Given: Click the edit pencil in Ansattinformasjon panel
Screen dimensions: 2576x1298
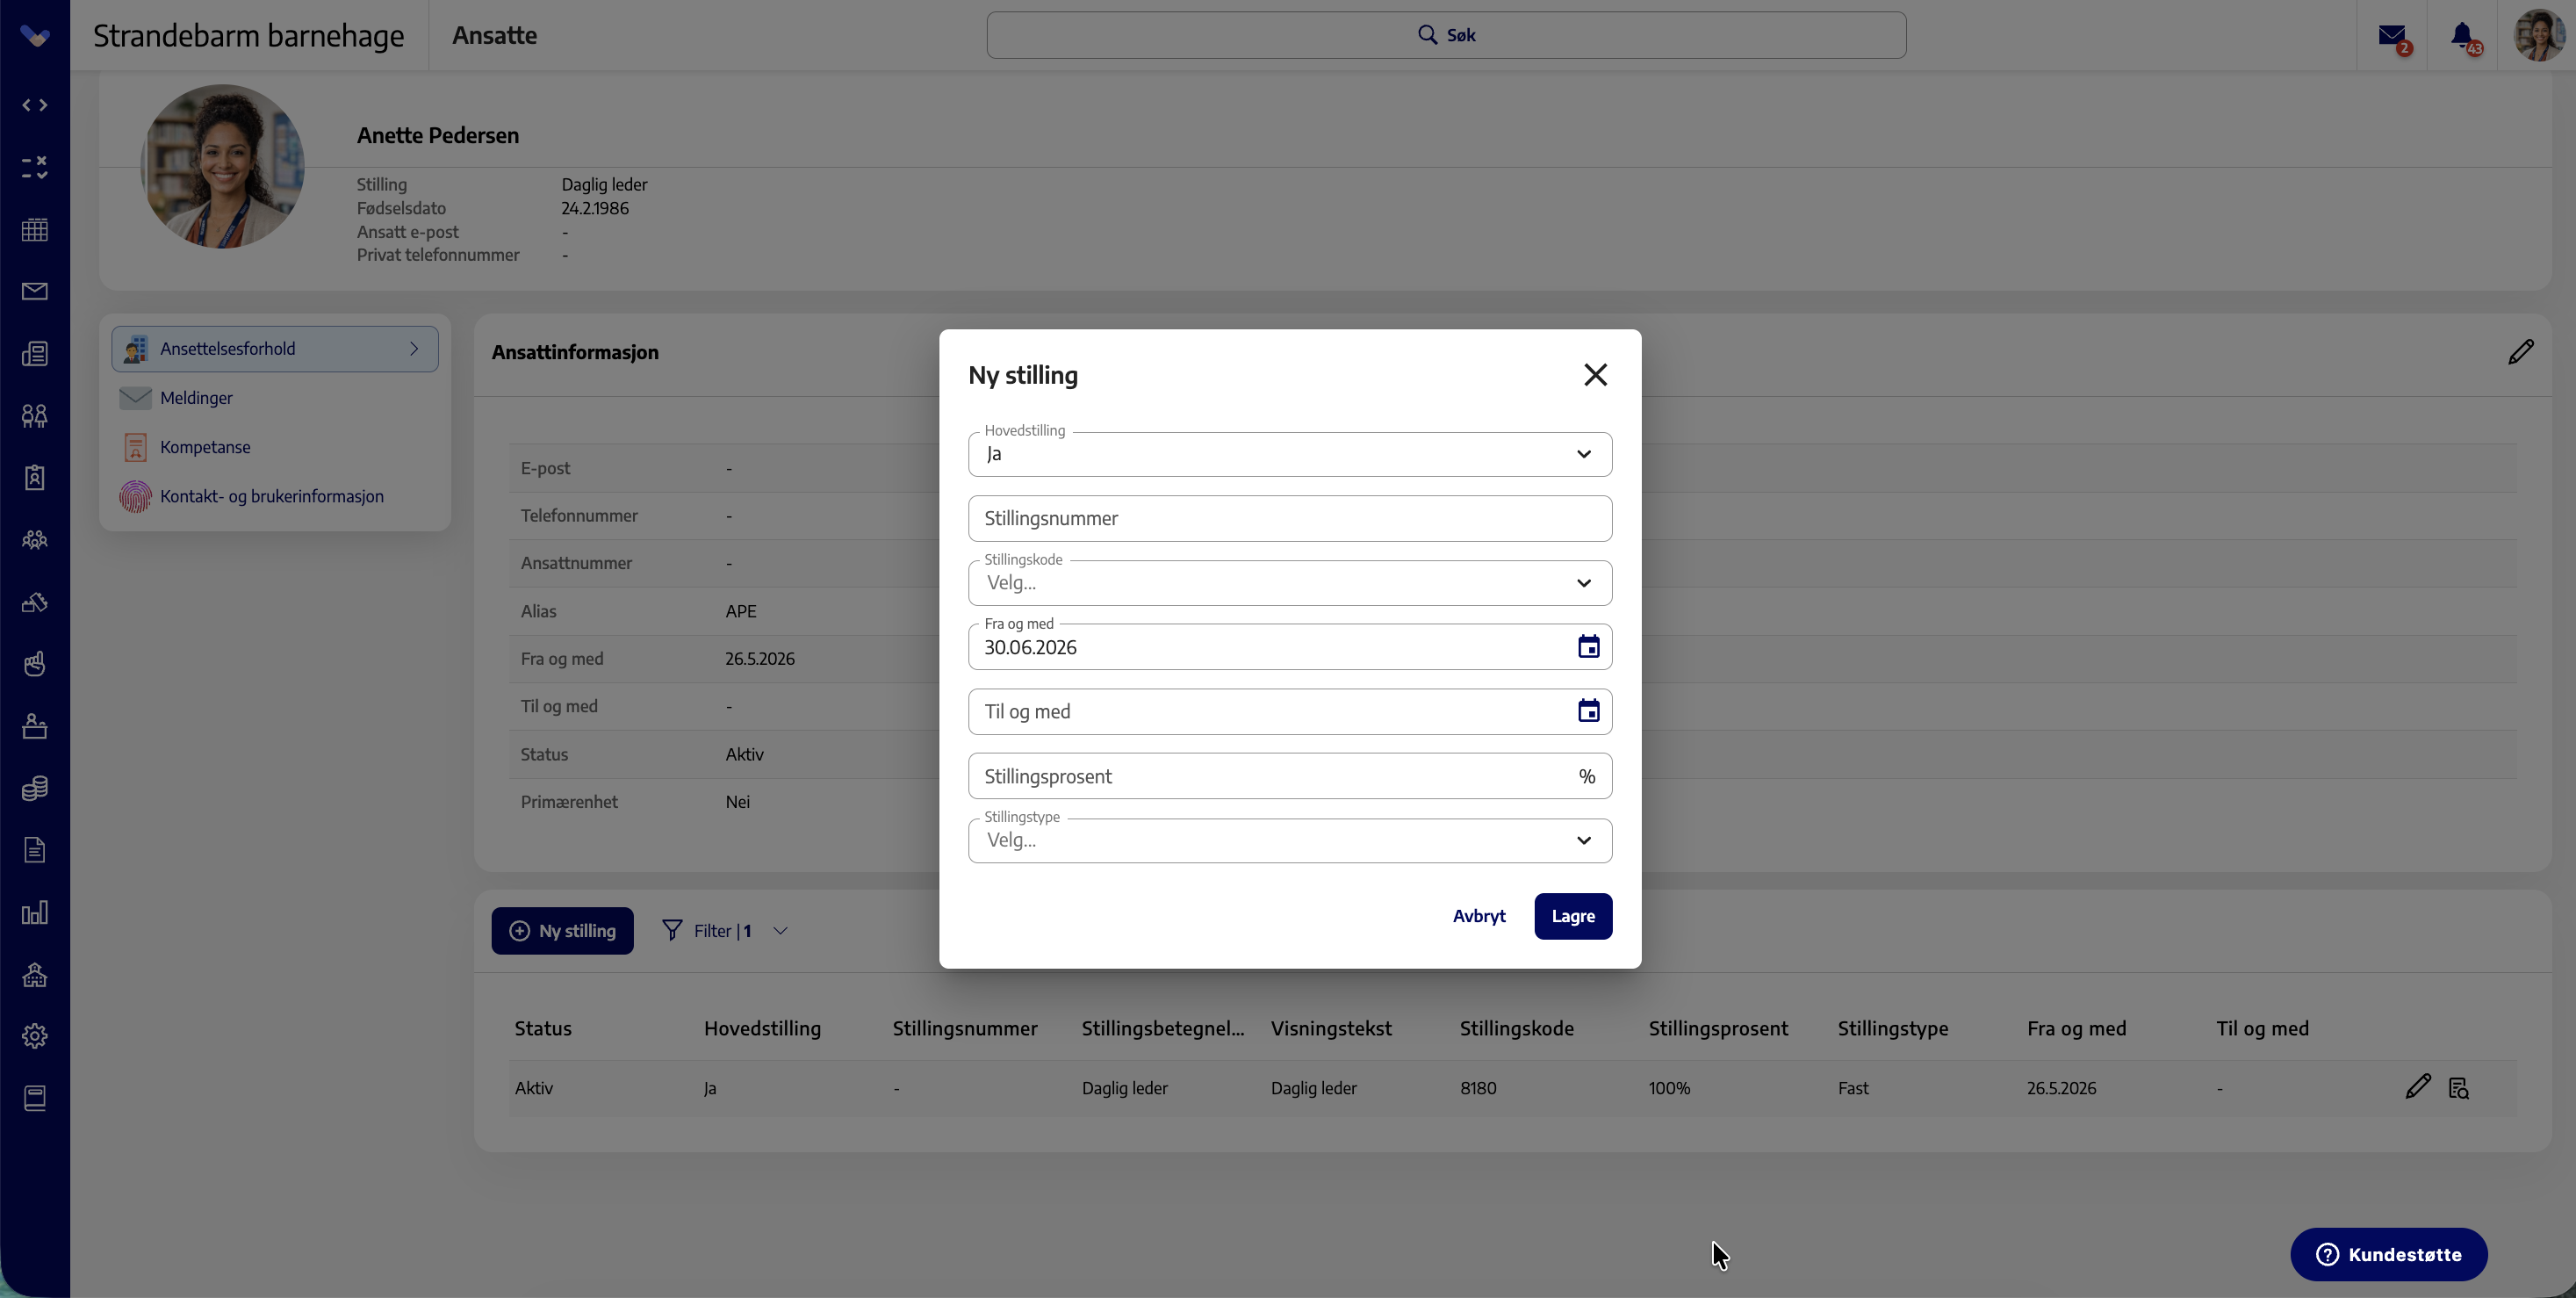Looking at the screenshot, I should click(2520, 352).
